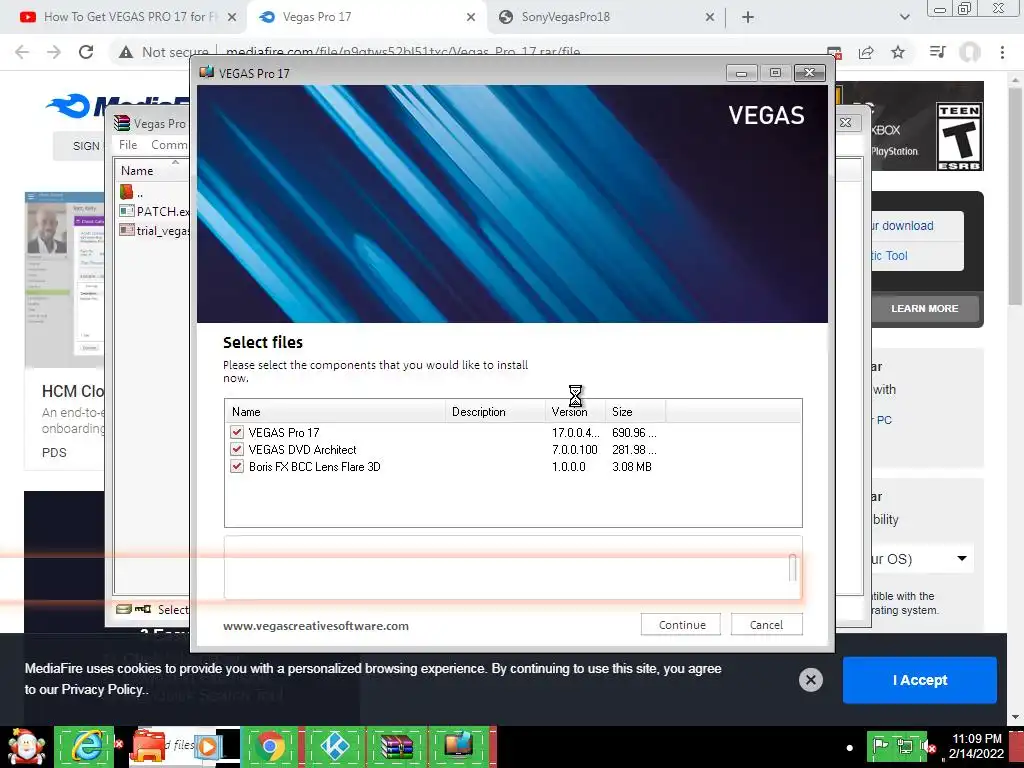Open Kodi from the taskbar
1024x768 pixels.
click(x=334, y=747)
